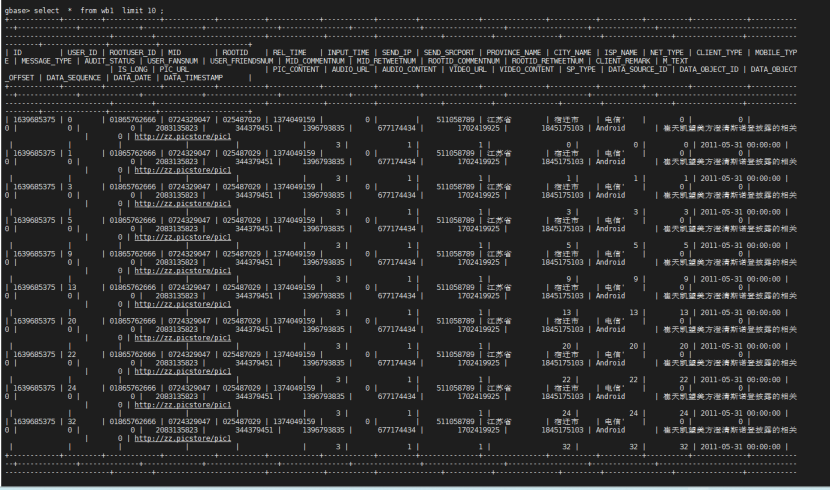Select the DATA_TIMESTAMP column header
831x490 pixels.
click(x=193, y=78)
